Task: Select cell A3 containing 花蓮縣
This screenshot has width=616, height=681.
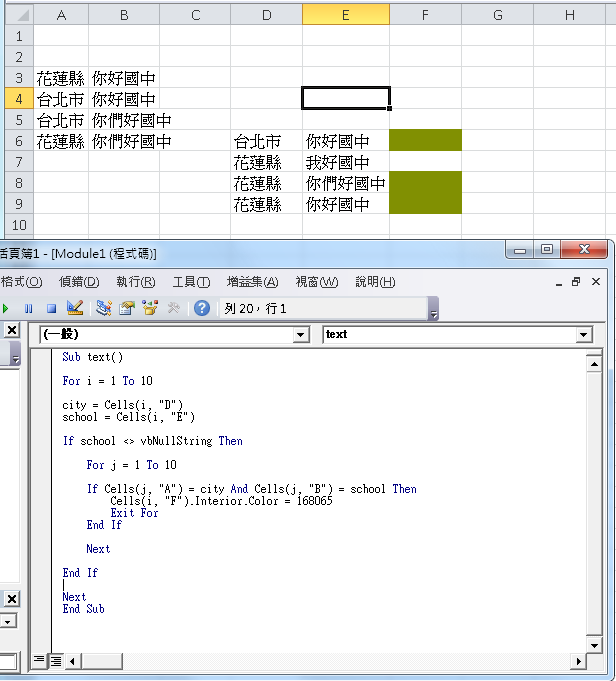Action: (61, 78)
